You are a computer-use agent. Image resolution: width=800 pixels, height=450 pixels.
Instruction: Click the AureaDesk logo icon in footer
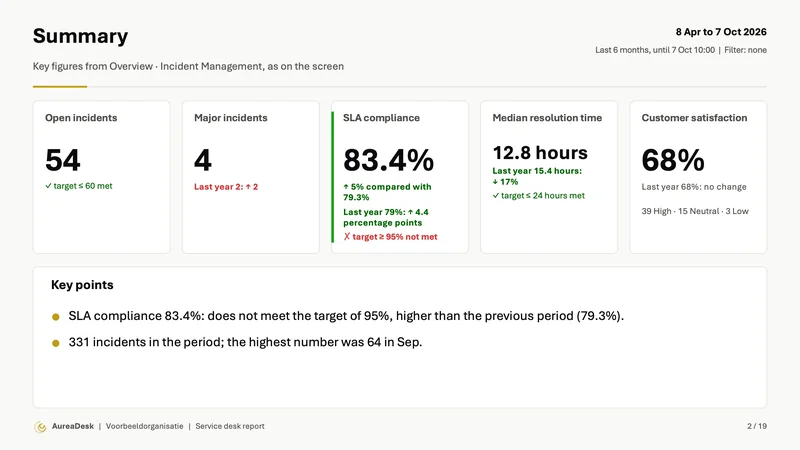[40, 427]
